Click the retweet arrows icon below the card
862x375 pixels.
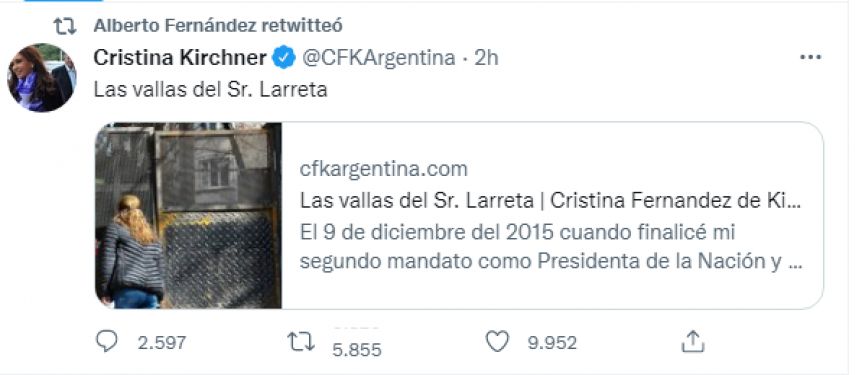tap(302, 341)
